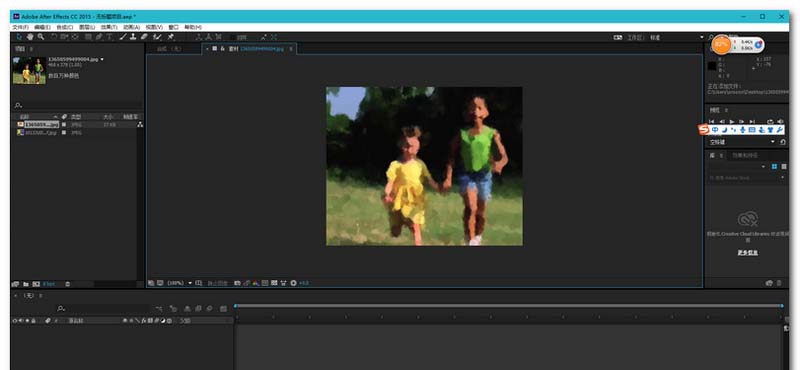Click the info panel black color swatch
800x370 pixels.
click(712, 66)
